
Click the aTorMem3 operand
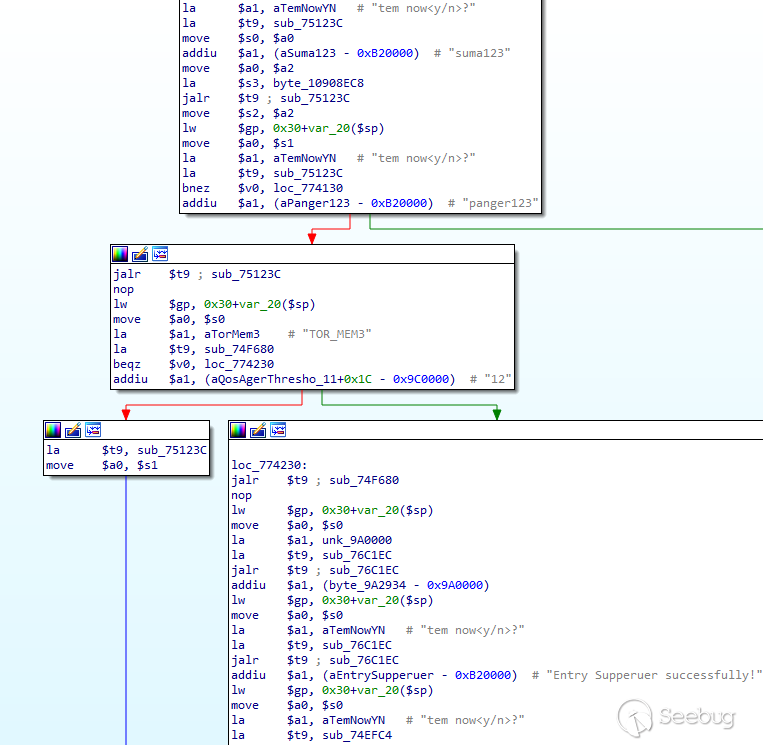(x=232, y=334)
